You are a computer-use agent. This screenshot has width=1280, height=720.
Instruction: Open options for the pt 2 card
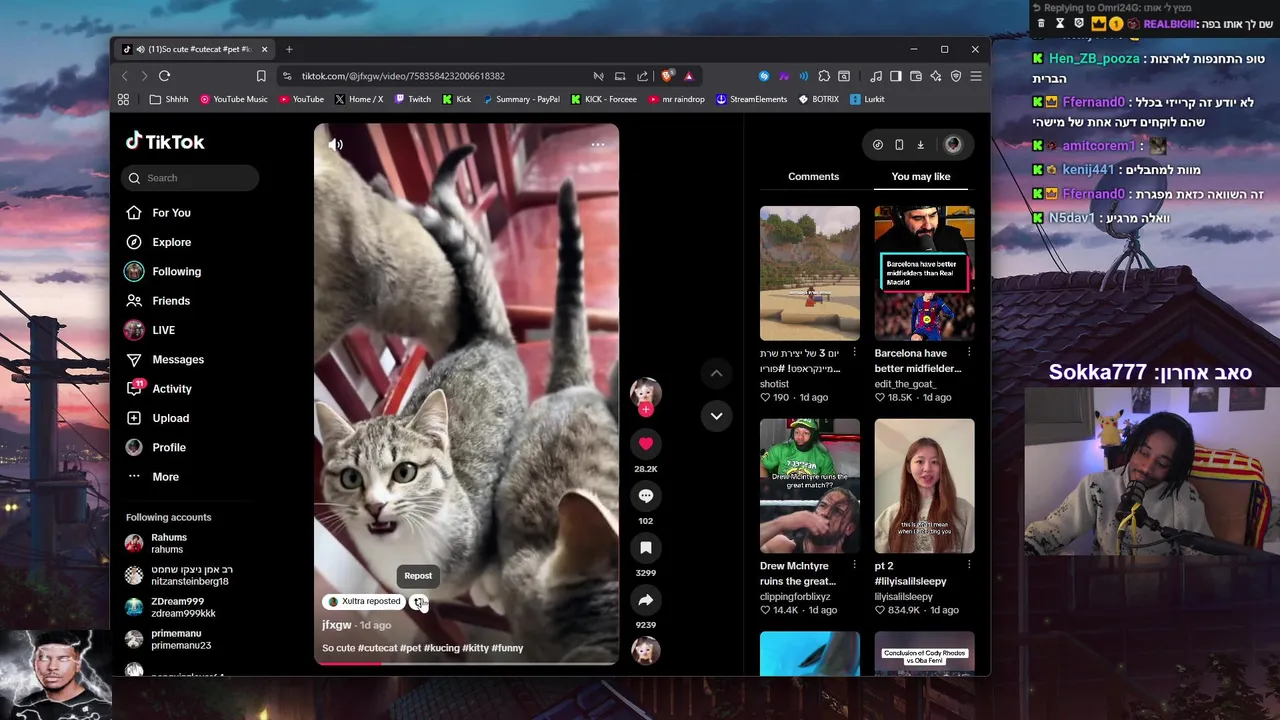pos(969,566)
